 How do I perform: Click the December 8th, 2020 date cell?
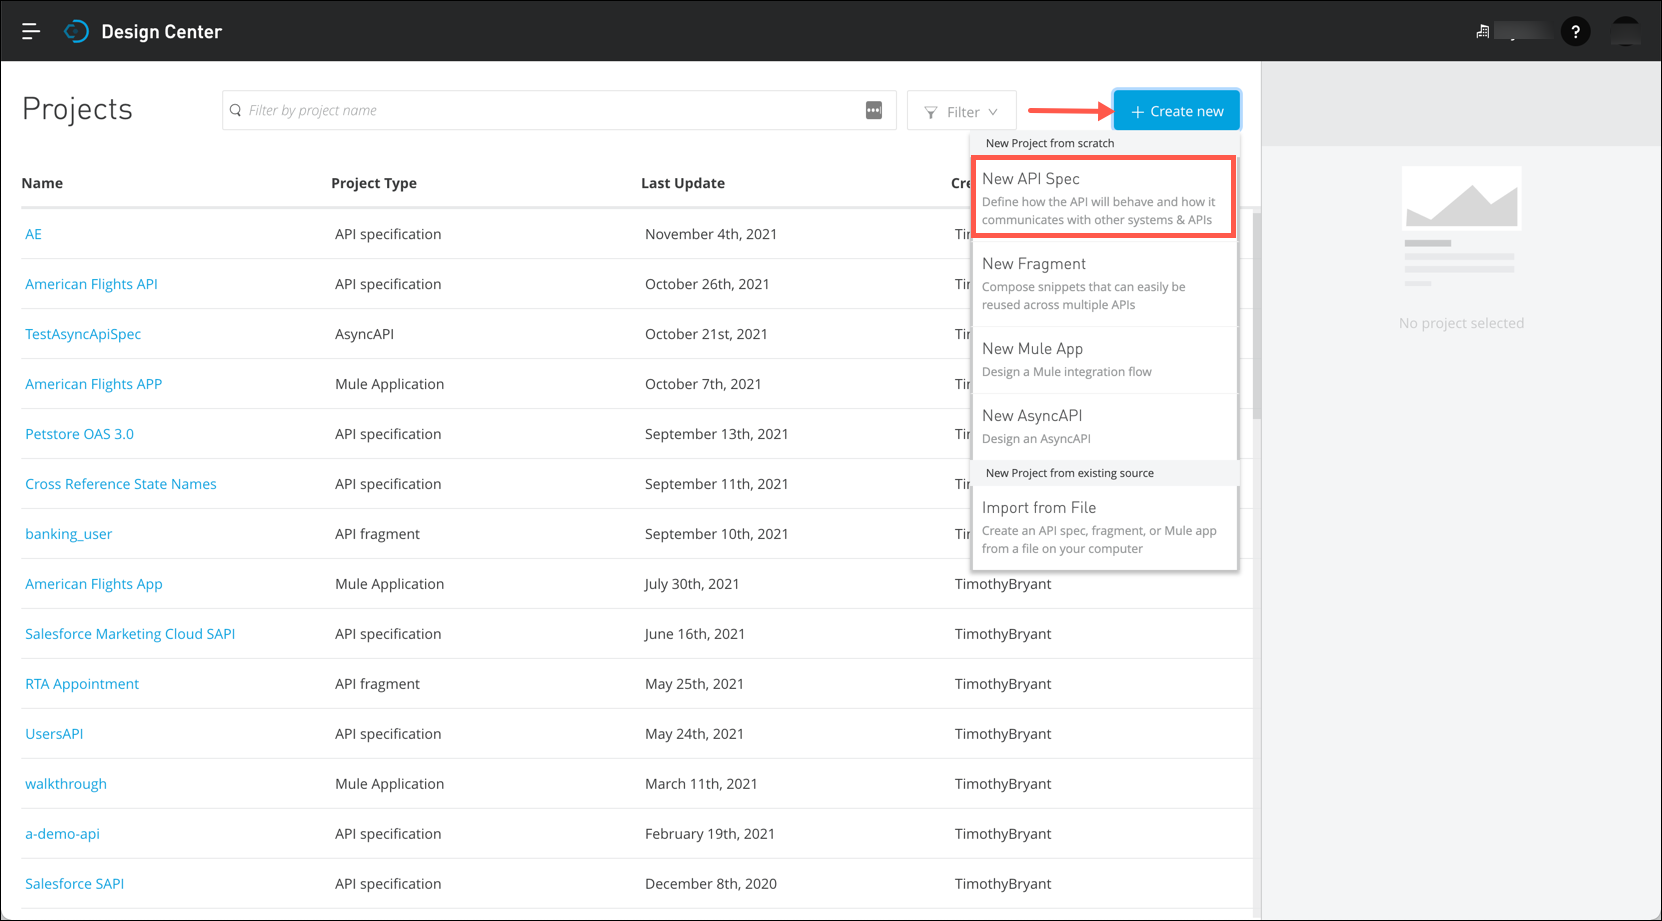coord(711,884)
